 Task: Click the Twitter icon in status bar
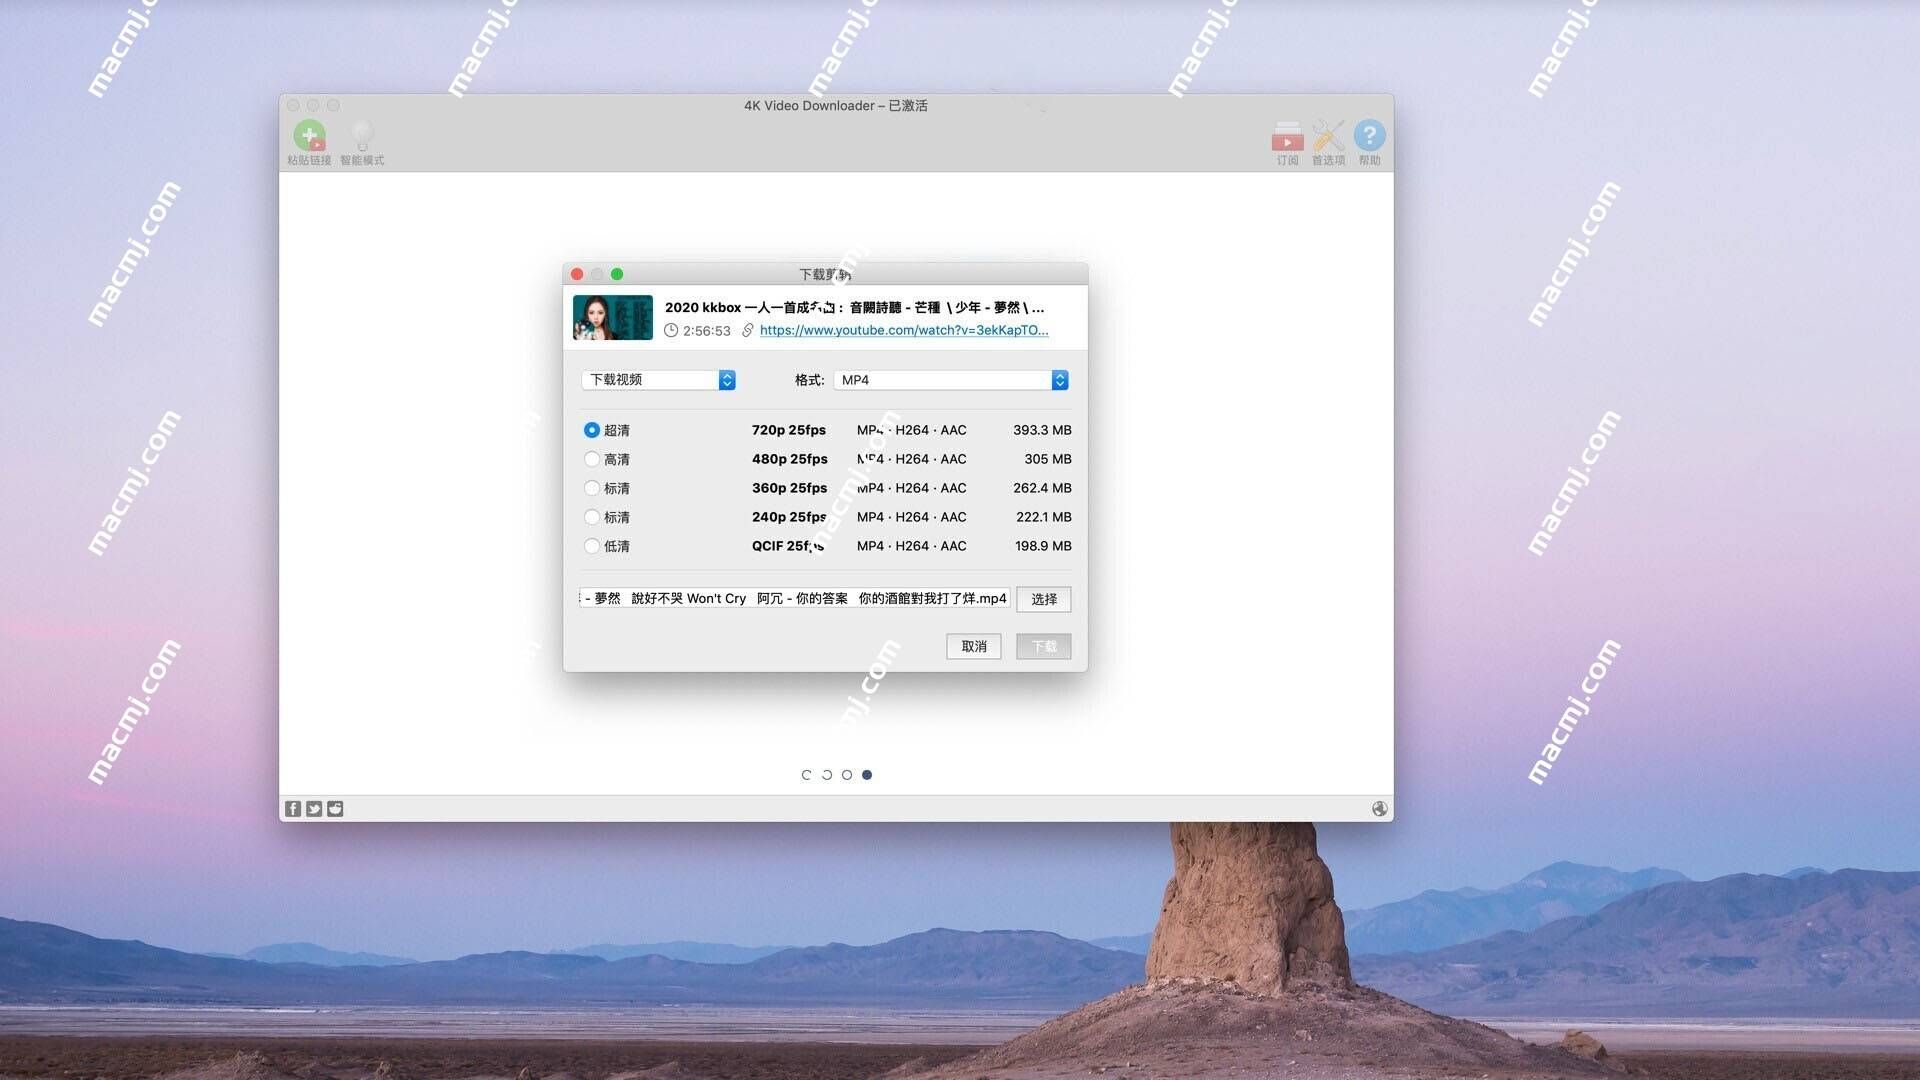(314, 809)
